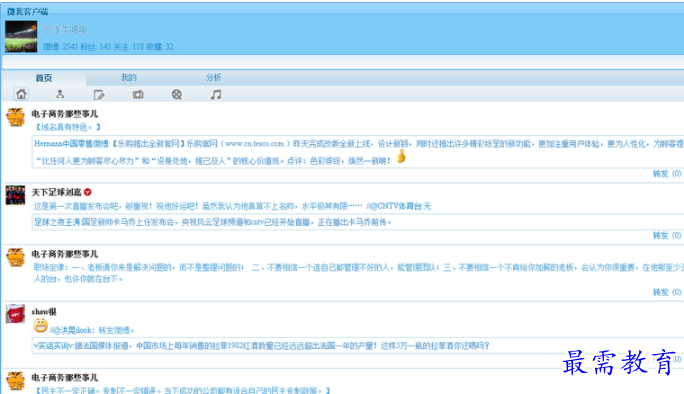Viewport: 684px width, 394px height.
Task: Select the 【域名真有特色。】 post text
Action: (67, 127)
